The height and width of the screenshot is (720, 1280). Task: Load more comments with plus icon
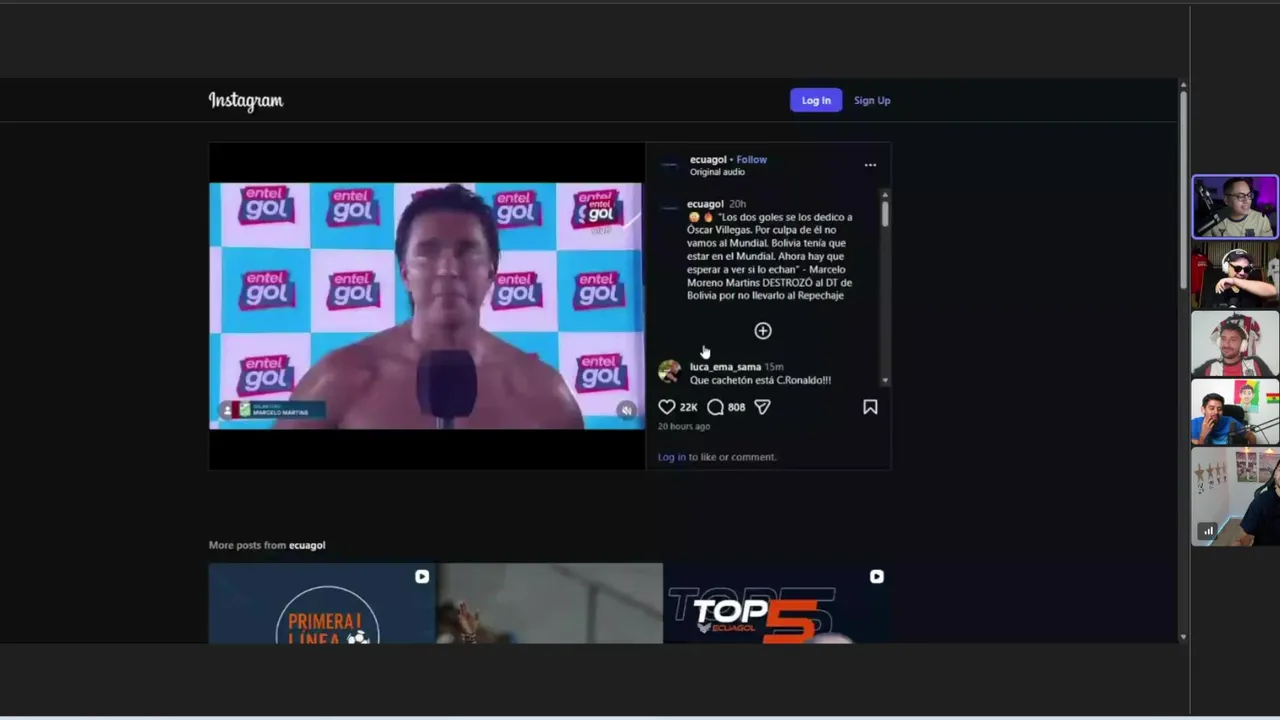pyautogui.click(x=763, y=331)
